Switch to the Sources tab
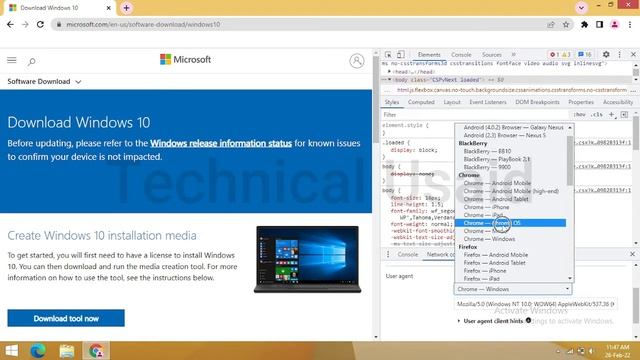The width and height of the screenshot is (640, 360). coord(491,54)
